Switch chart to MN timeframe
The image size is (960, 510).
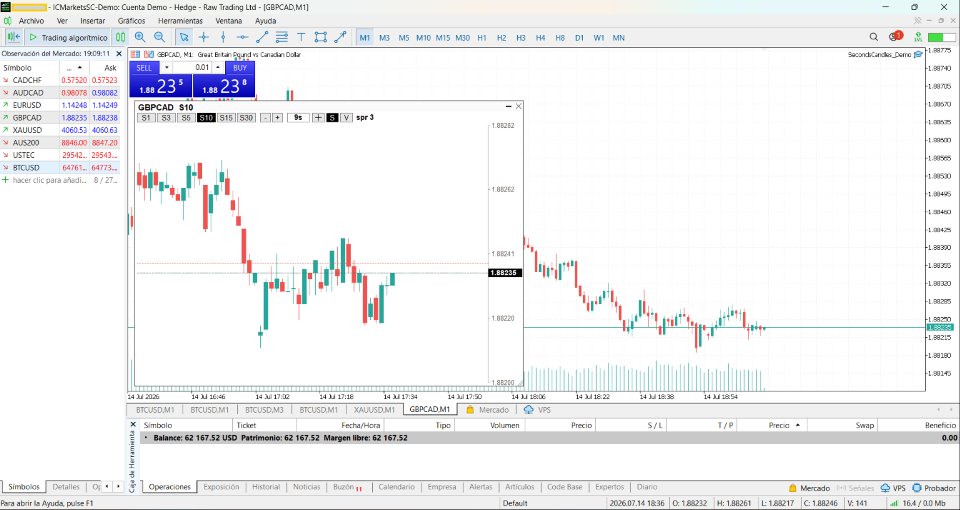pos(618,38)
